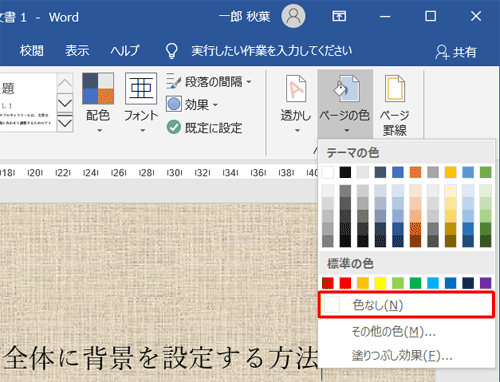Pick purple standard color swatch
Image resolution: width=500 pixels, height=382 pixels.
click(486, 283)
